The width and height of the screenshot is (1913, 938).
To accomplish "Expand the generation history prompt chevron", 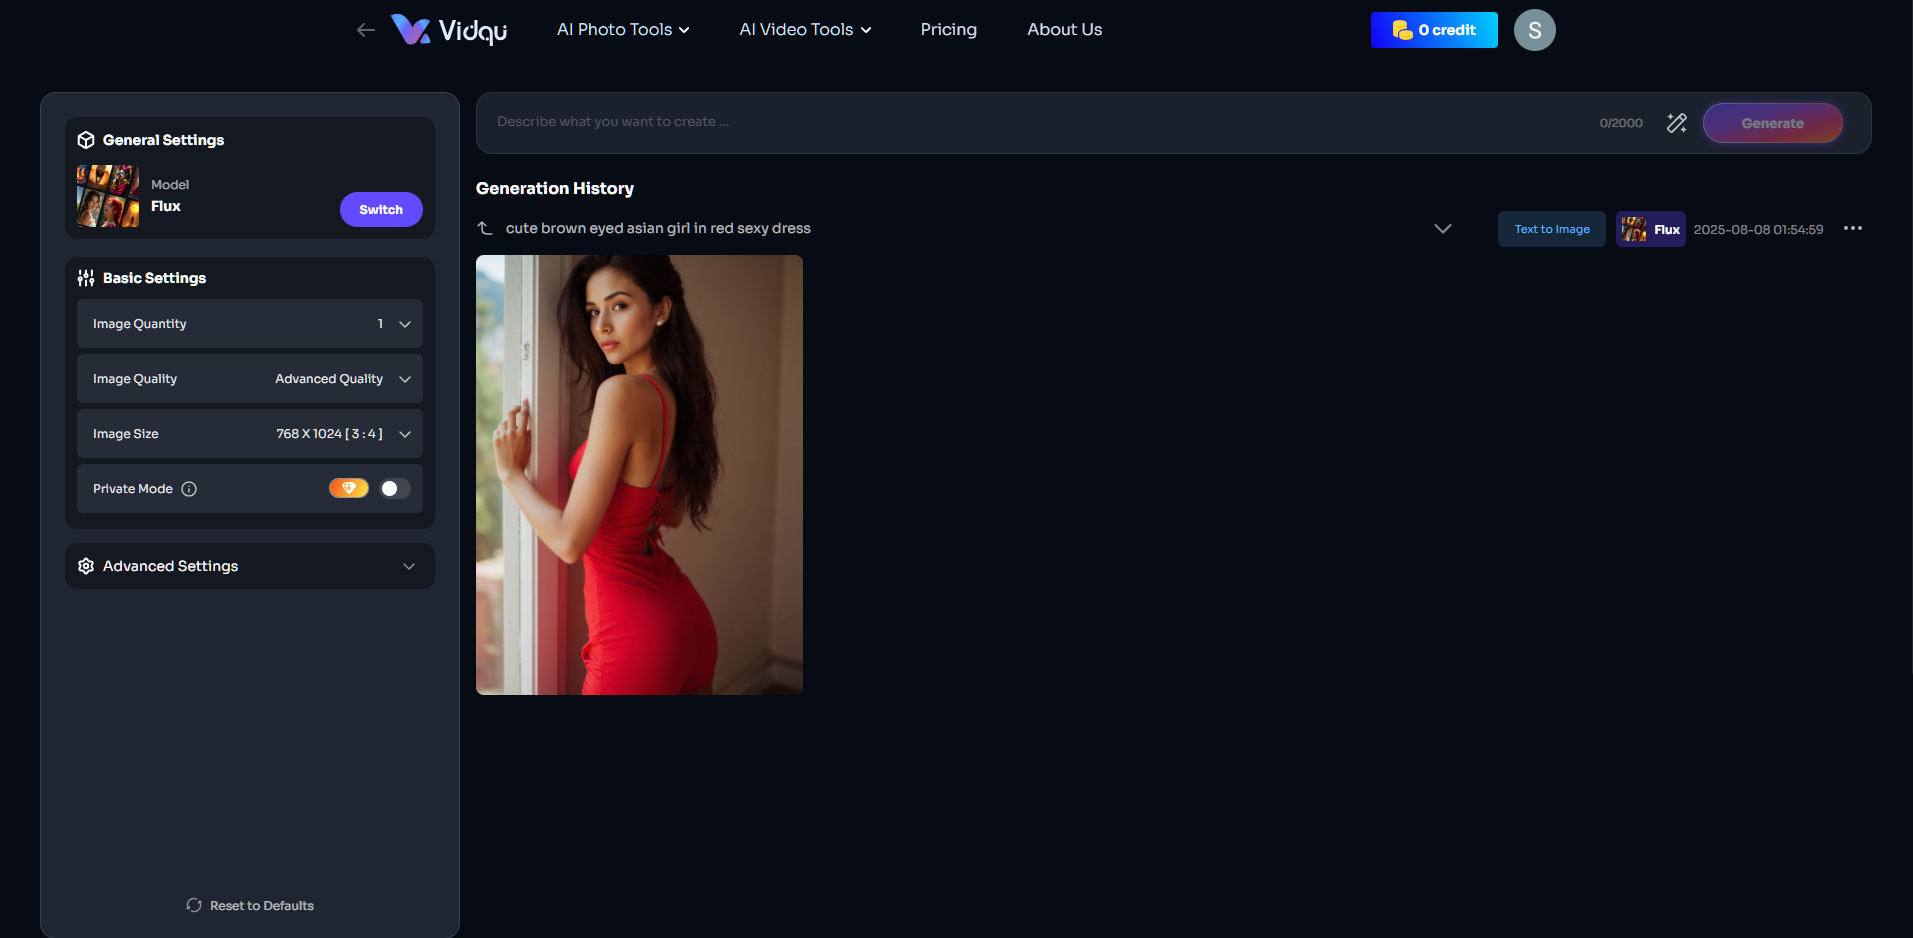I will 1443,229.
